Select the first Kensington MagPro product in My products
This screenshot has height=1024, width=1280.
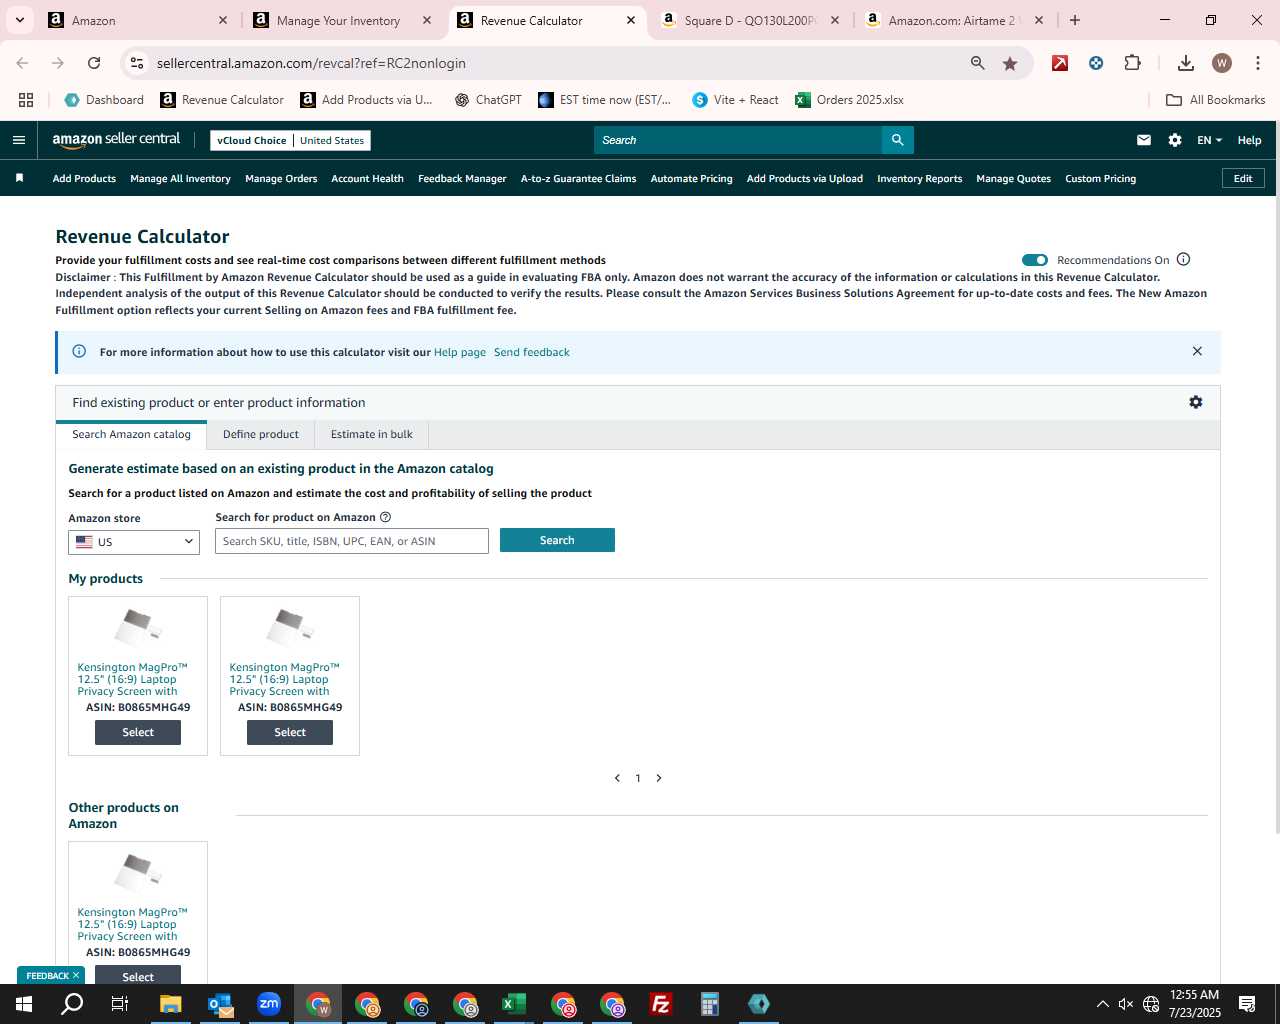[x=138, y=732]
